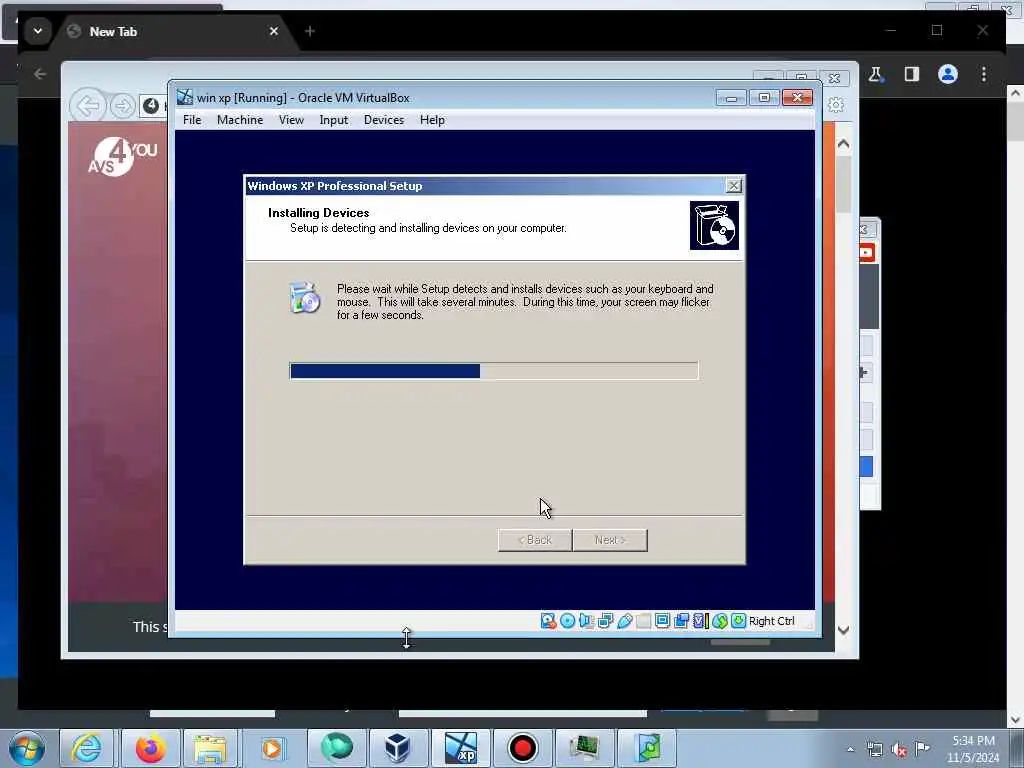
Task: Open the Help menu in VirtualBox
Action: [x=432, y=120]
